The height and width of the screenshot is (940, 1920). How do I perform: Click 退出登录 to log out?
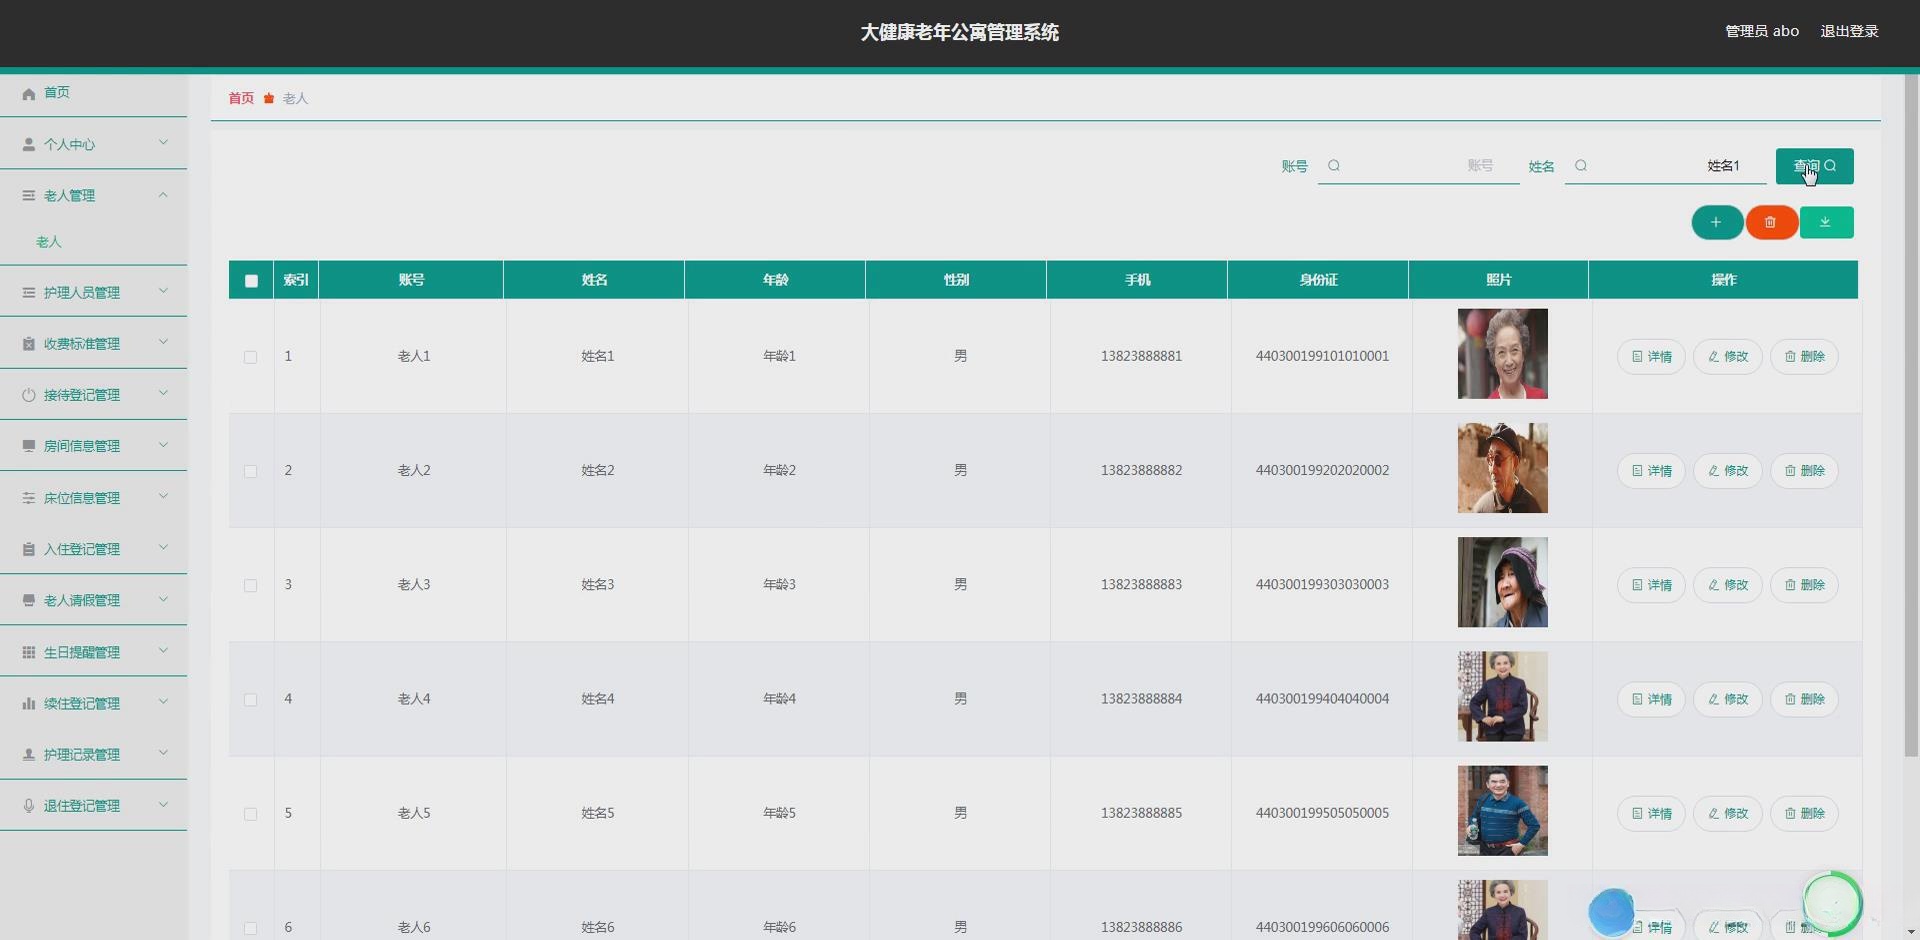(1849, 31)
